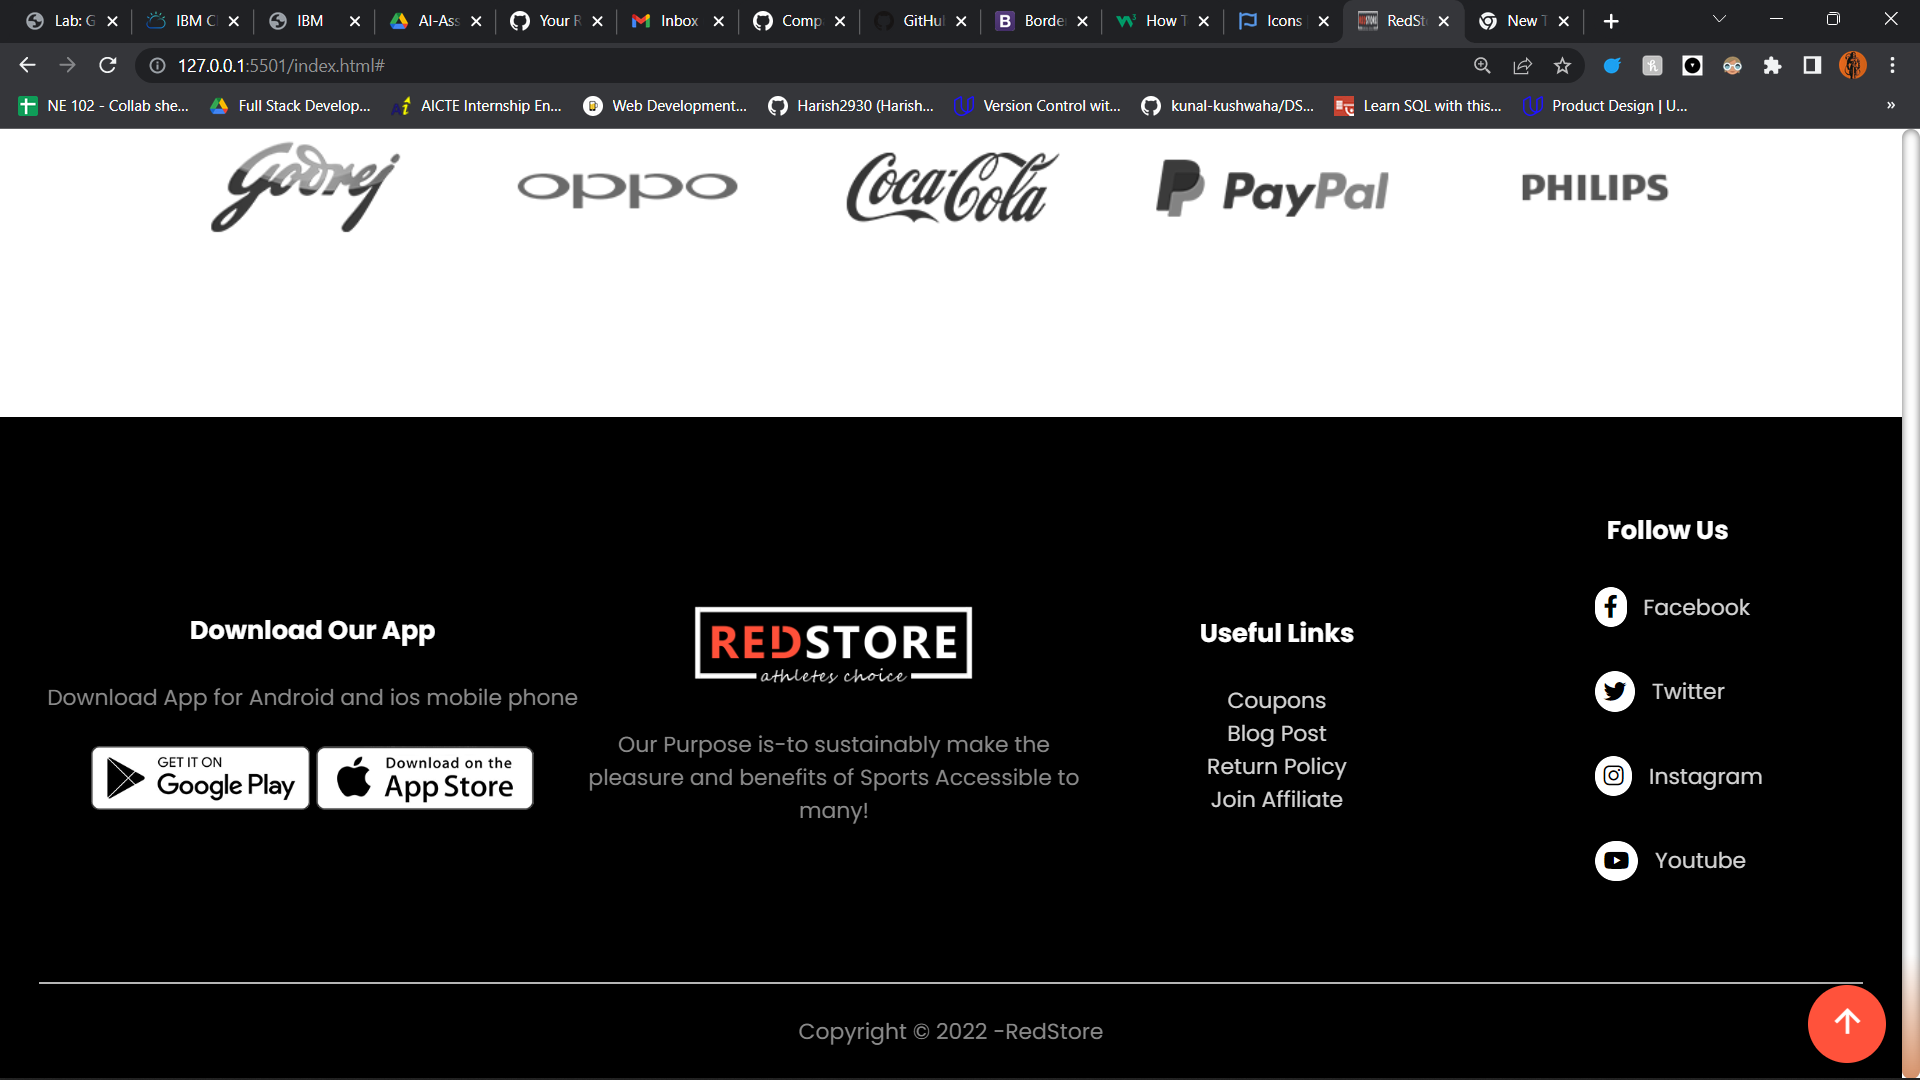Open the Chrome three-dot menu
Screen dimensions: 1920x1080
(x=1892, y=66)
